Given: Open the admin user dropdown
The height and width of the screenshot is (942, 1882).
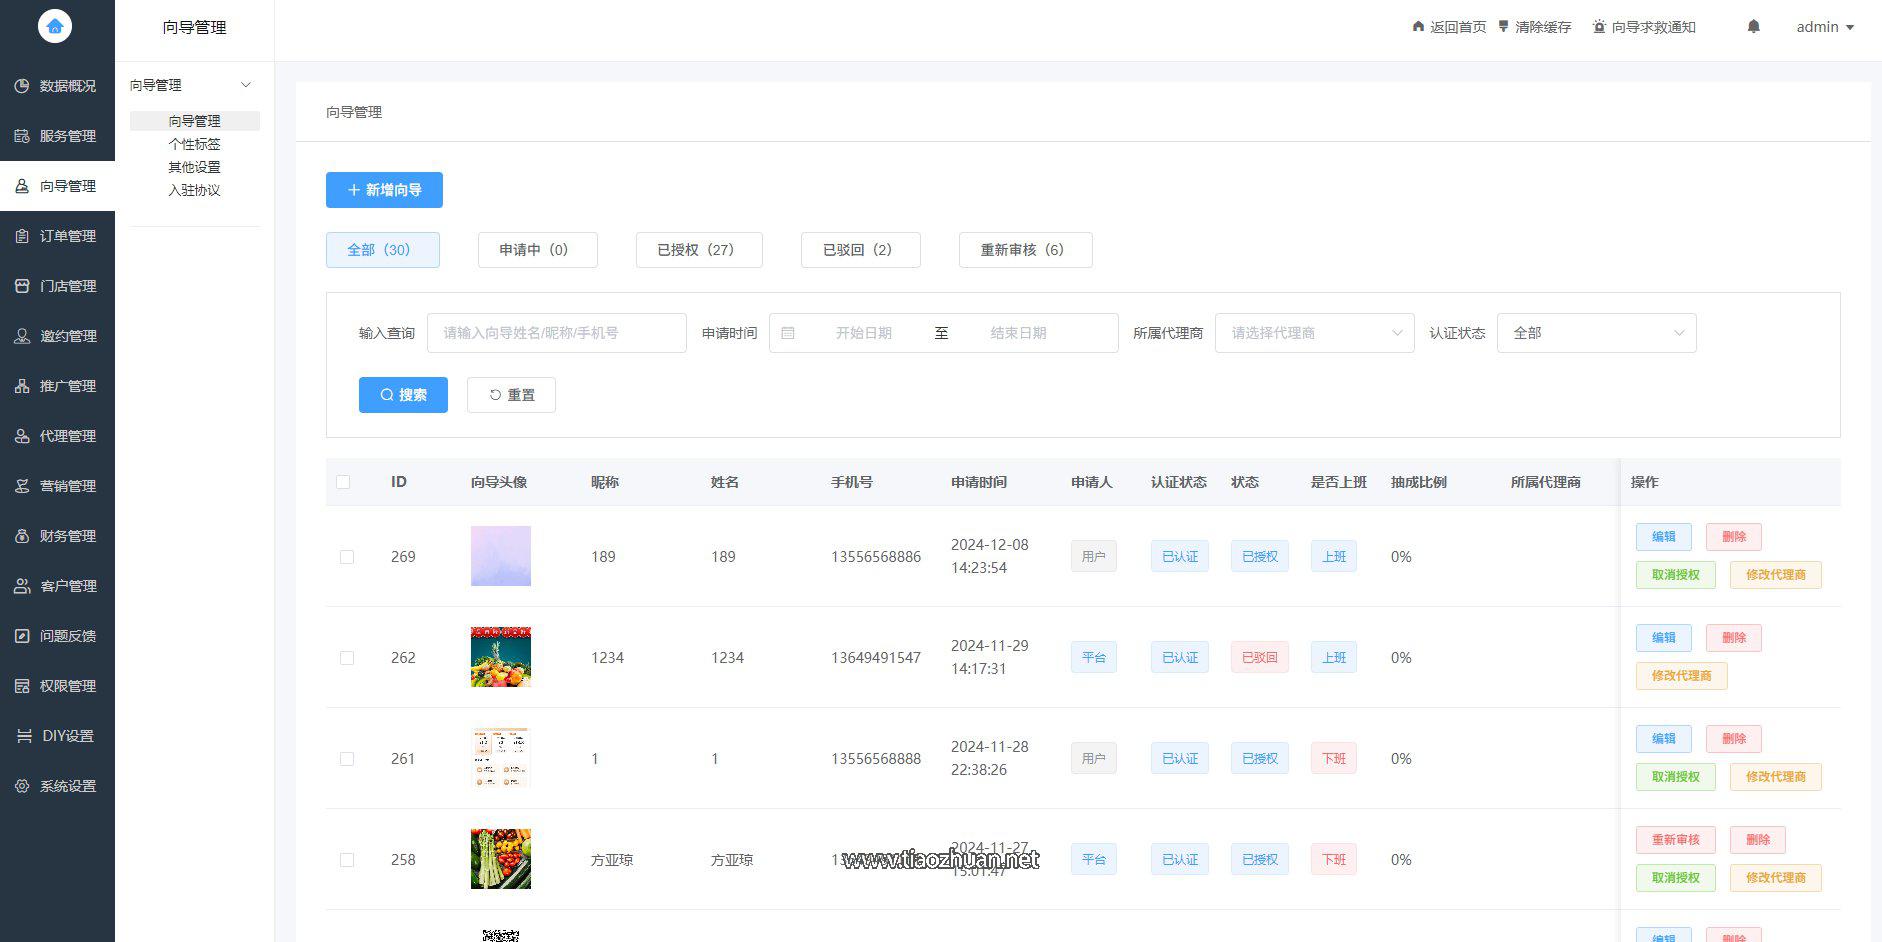Looking at the screenshot, I should 1825,27.
